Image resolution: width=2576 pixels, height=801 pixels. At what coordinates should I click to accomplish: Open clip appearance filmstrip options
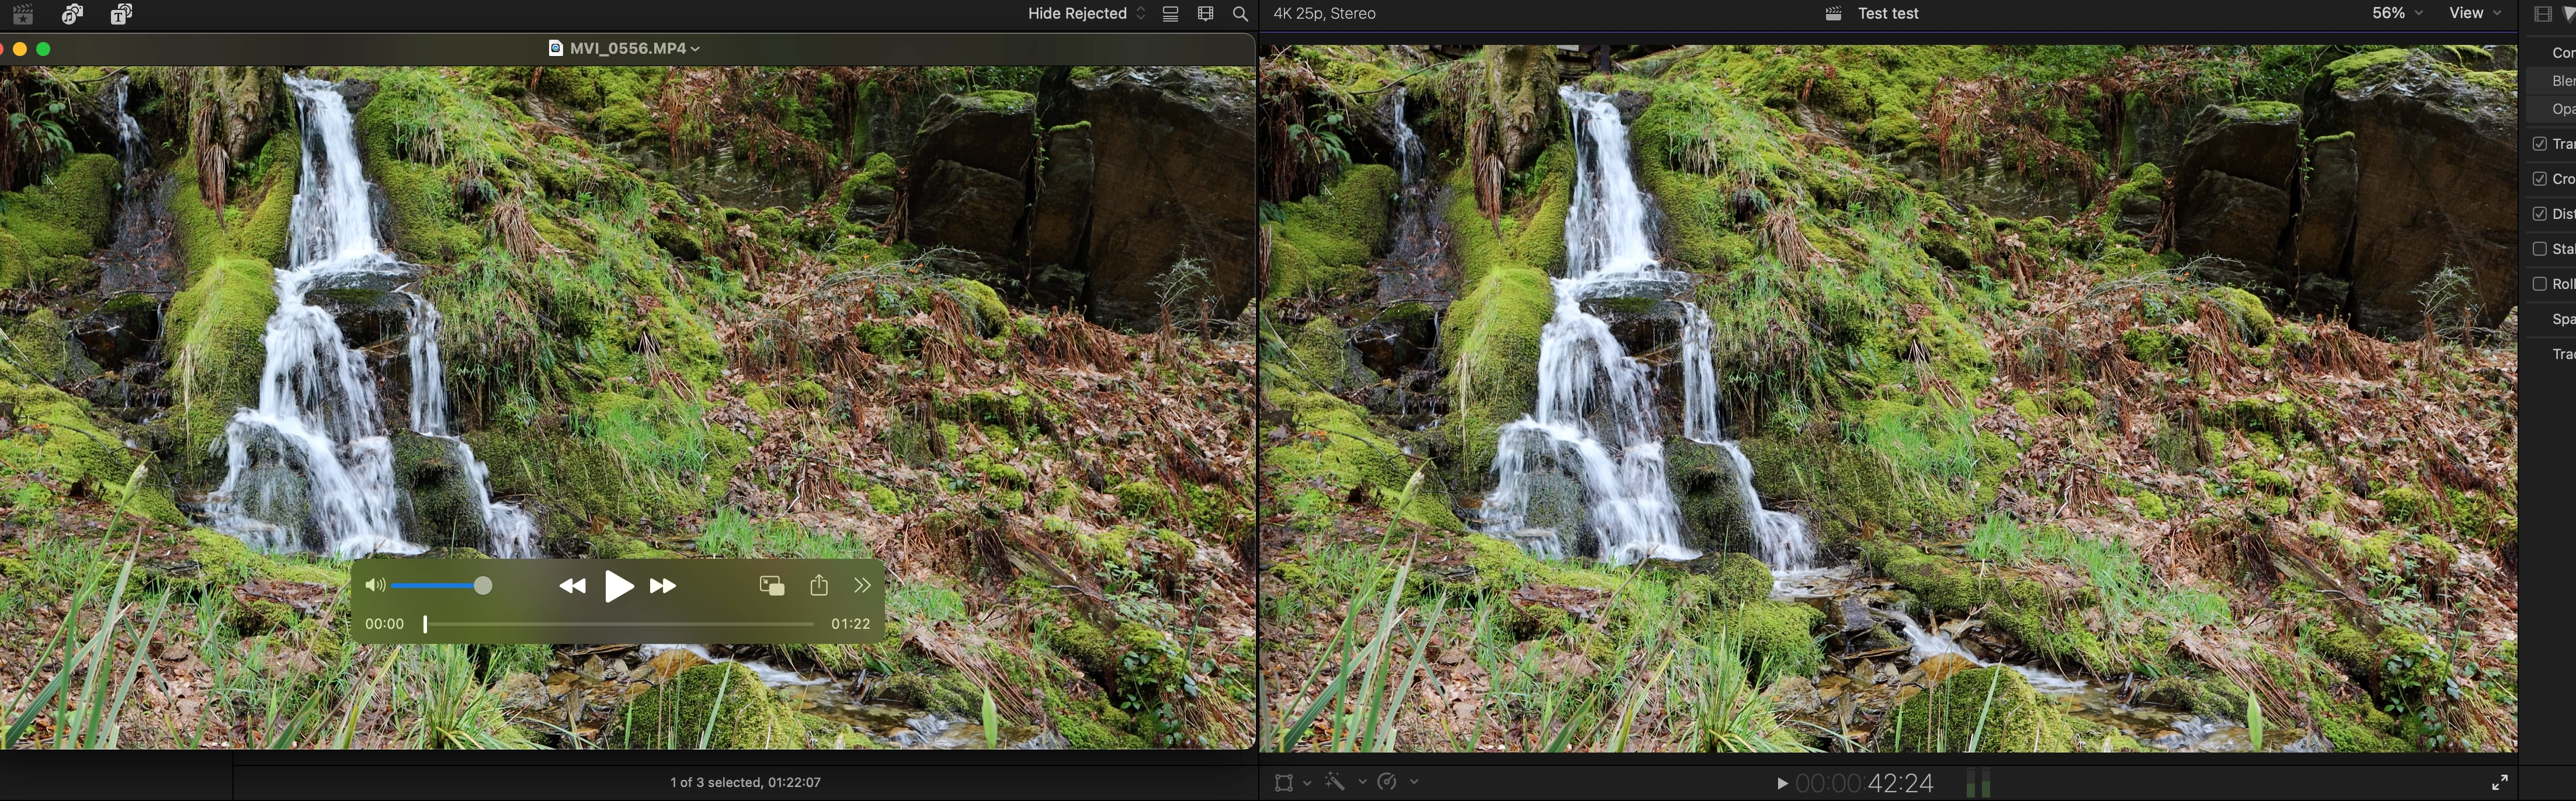point(1205,14)
